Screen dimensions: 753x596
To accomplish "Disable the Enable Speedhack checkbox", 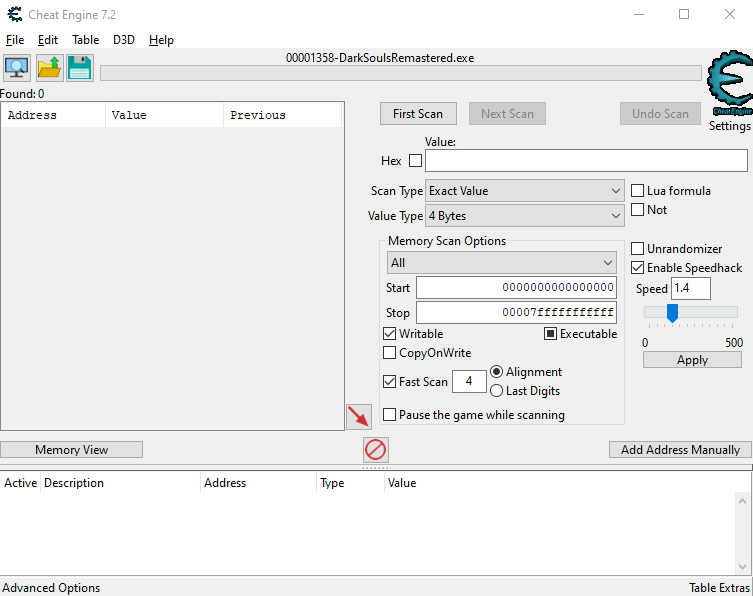I will tap(637, 268).
